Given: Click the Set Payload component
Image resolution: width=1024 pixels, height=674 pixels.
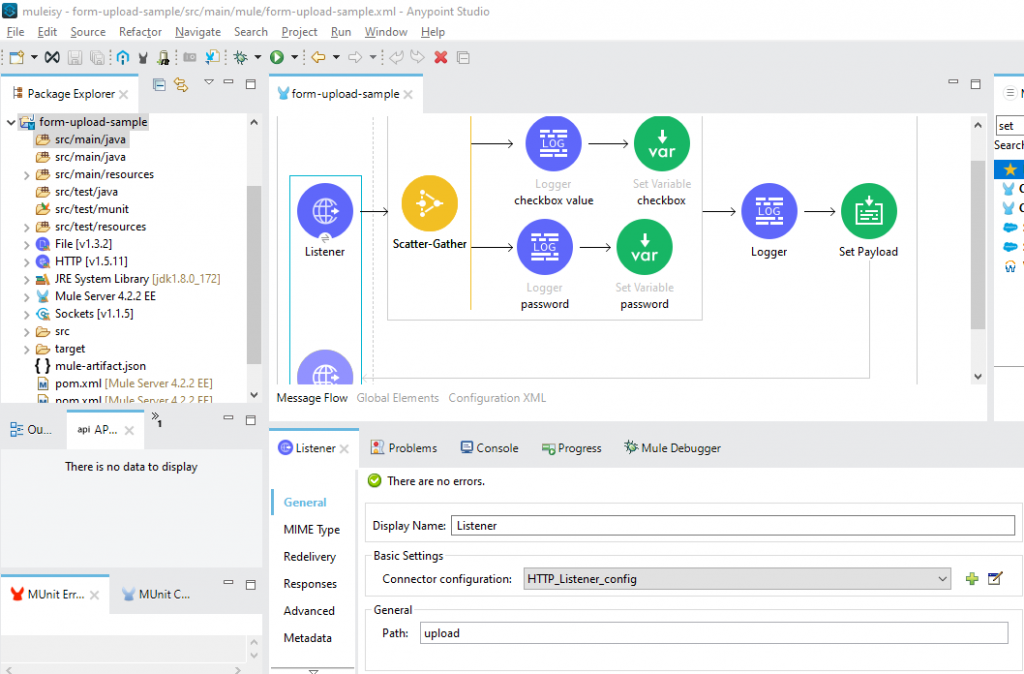Looking at the screenshot, I should coord(868,211).
